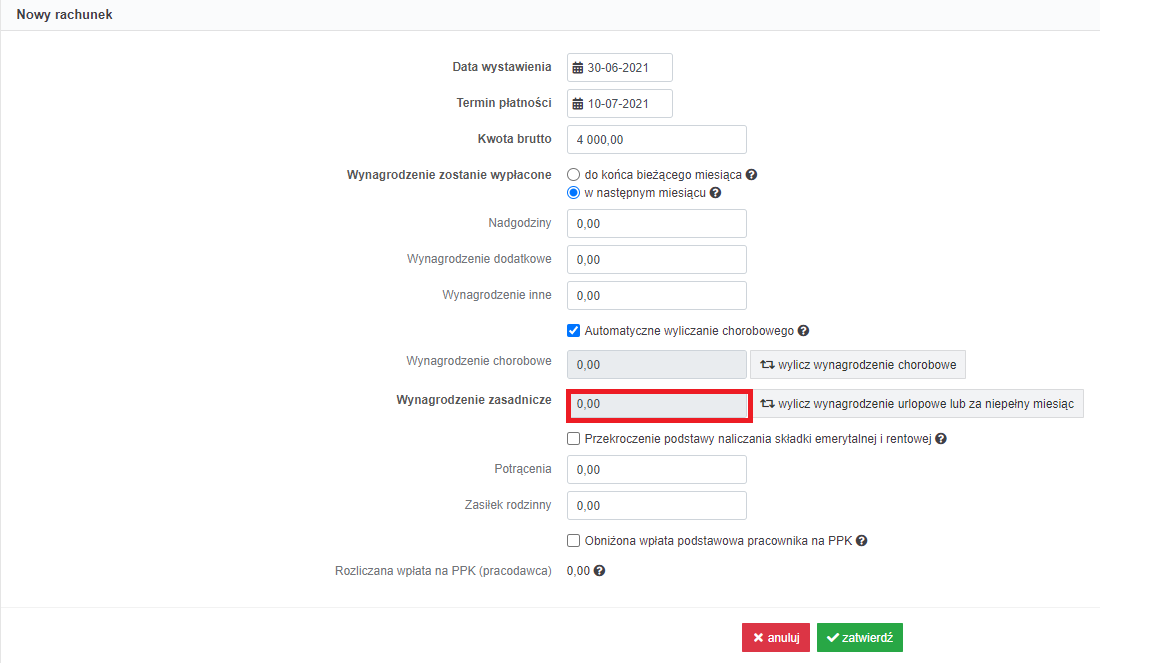This screenshot has height=663, width=1152.
Task: Uncheck Automatyczne wyliczanie chorobowego checkbox
Action: [573, 331]
